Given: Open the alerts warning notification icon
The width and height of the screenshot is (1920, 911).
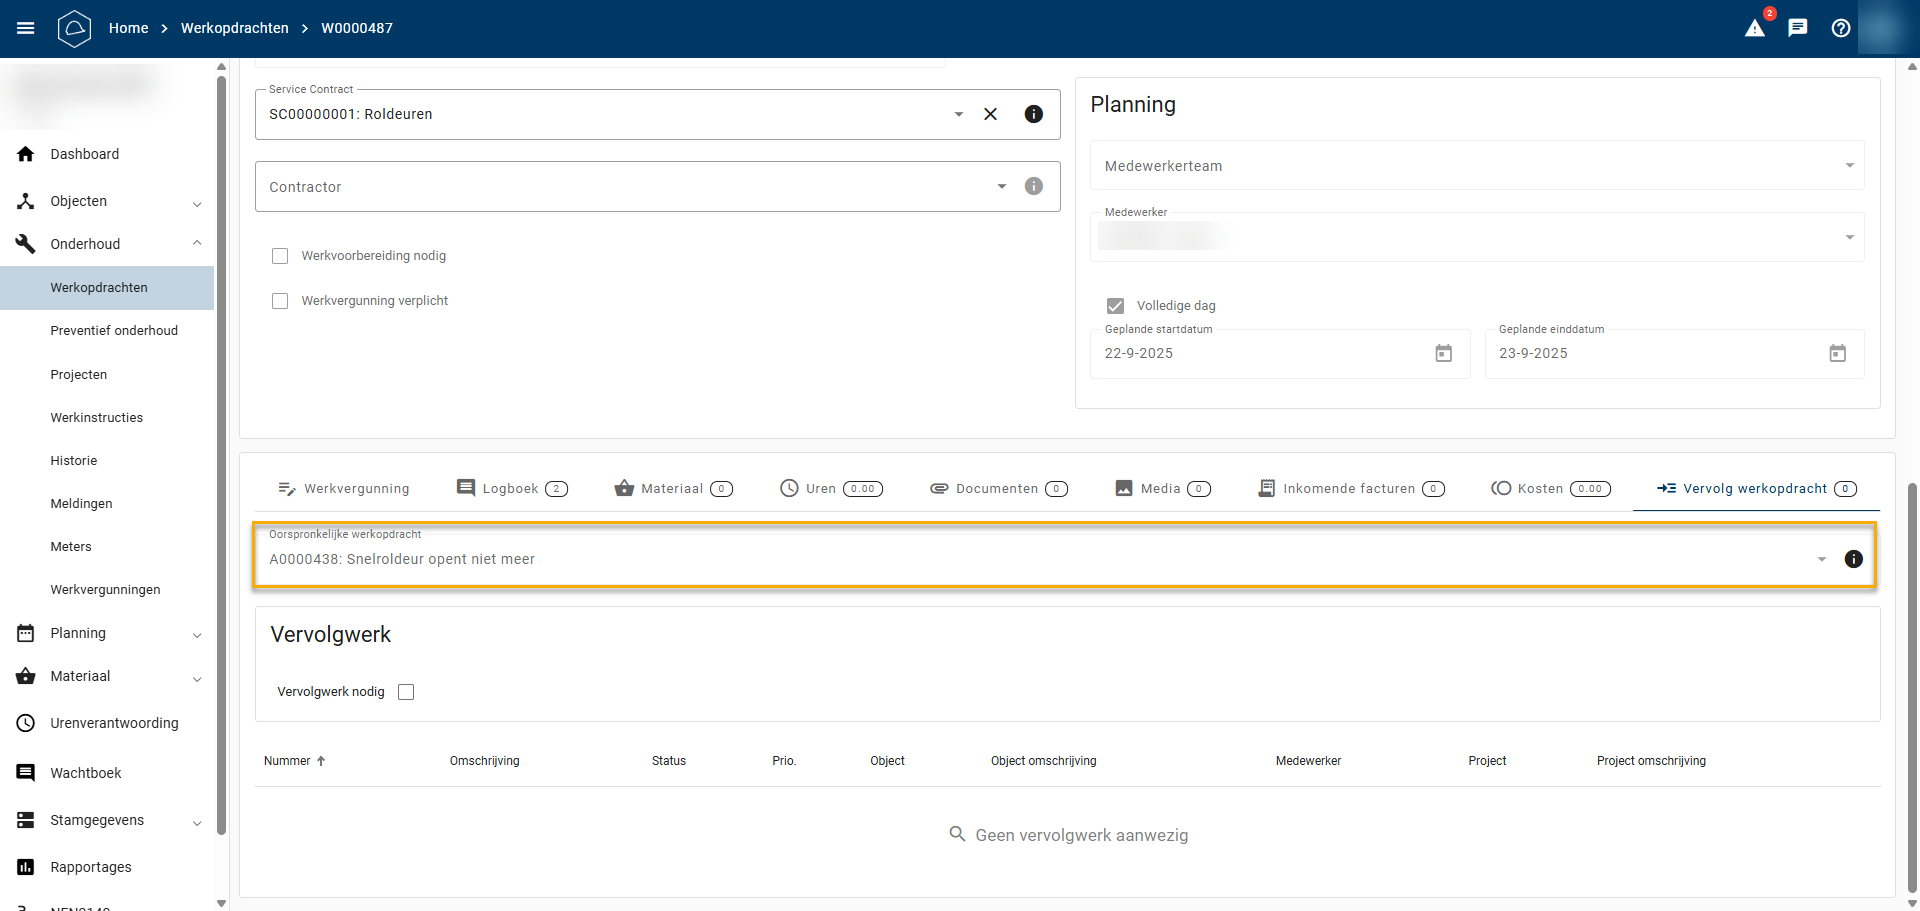Looking at the screenshot, I should click(x=1755, y=28).
